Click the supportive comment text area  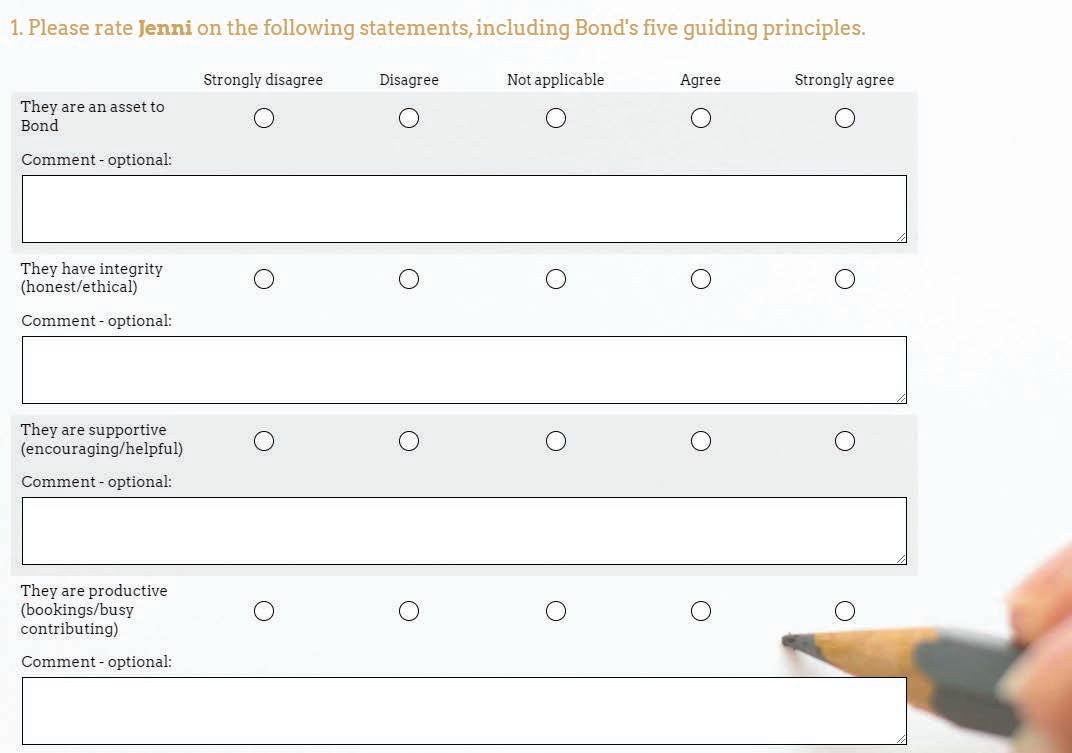[464, 531]
